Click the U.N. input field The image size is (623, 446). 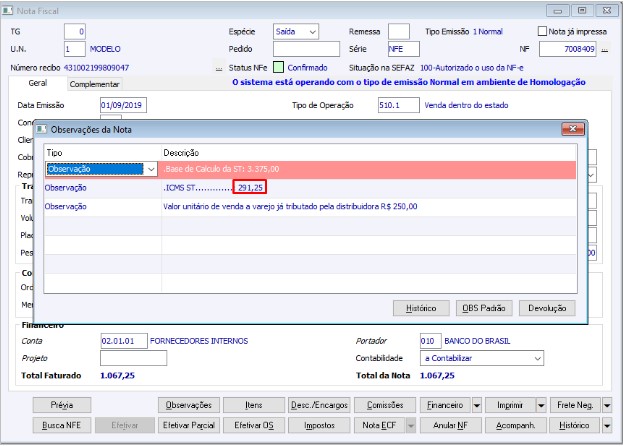coord(75,49)
